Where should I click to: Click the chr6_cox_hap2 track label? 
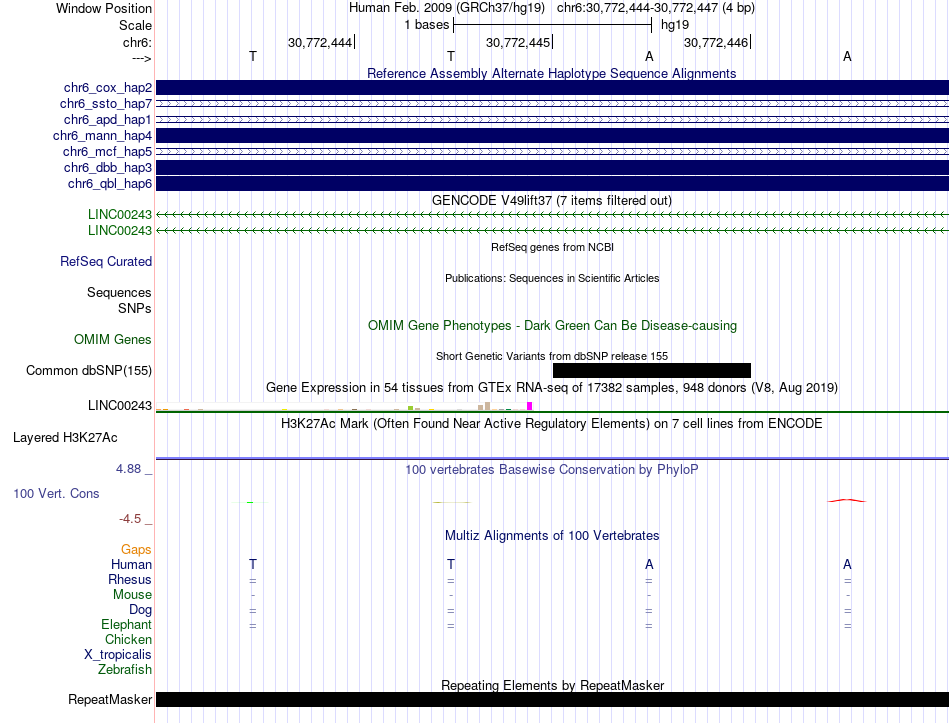(108, 88)
